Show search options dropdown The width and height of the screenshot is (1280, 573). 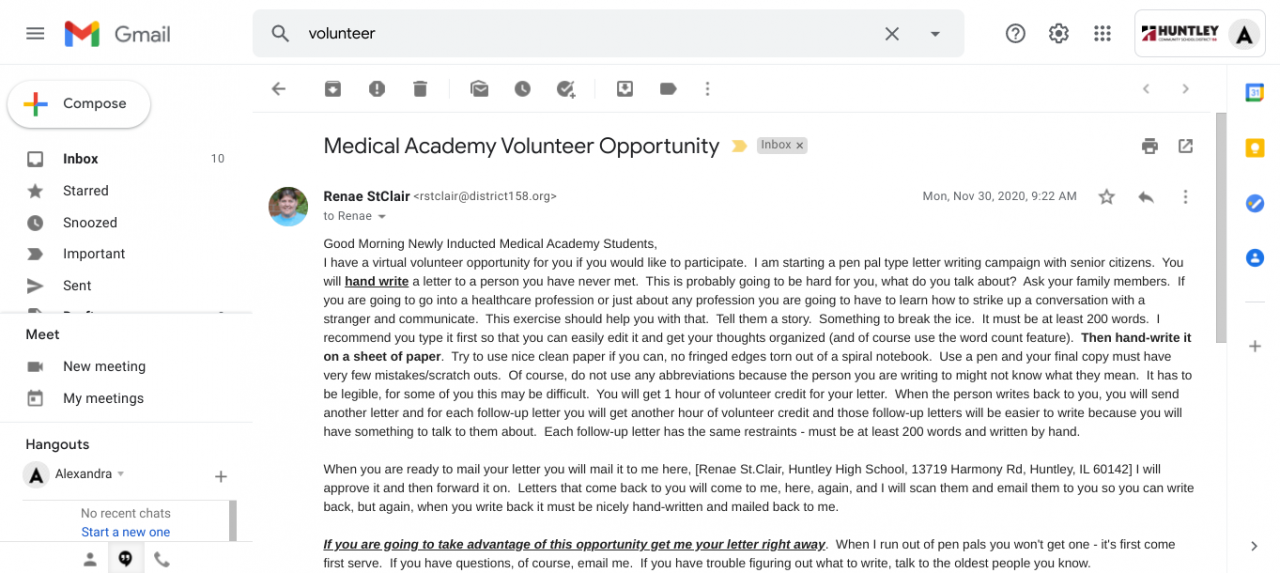[x=935, y=33]
